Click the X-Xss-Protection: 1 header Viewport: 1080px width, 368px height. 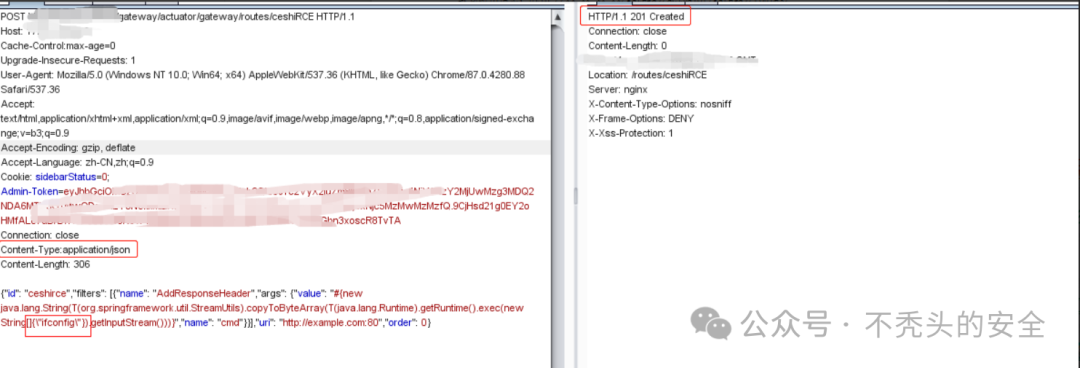(631, 133)
